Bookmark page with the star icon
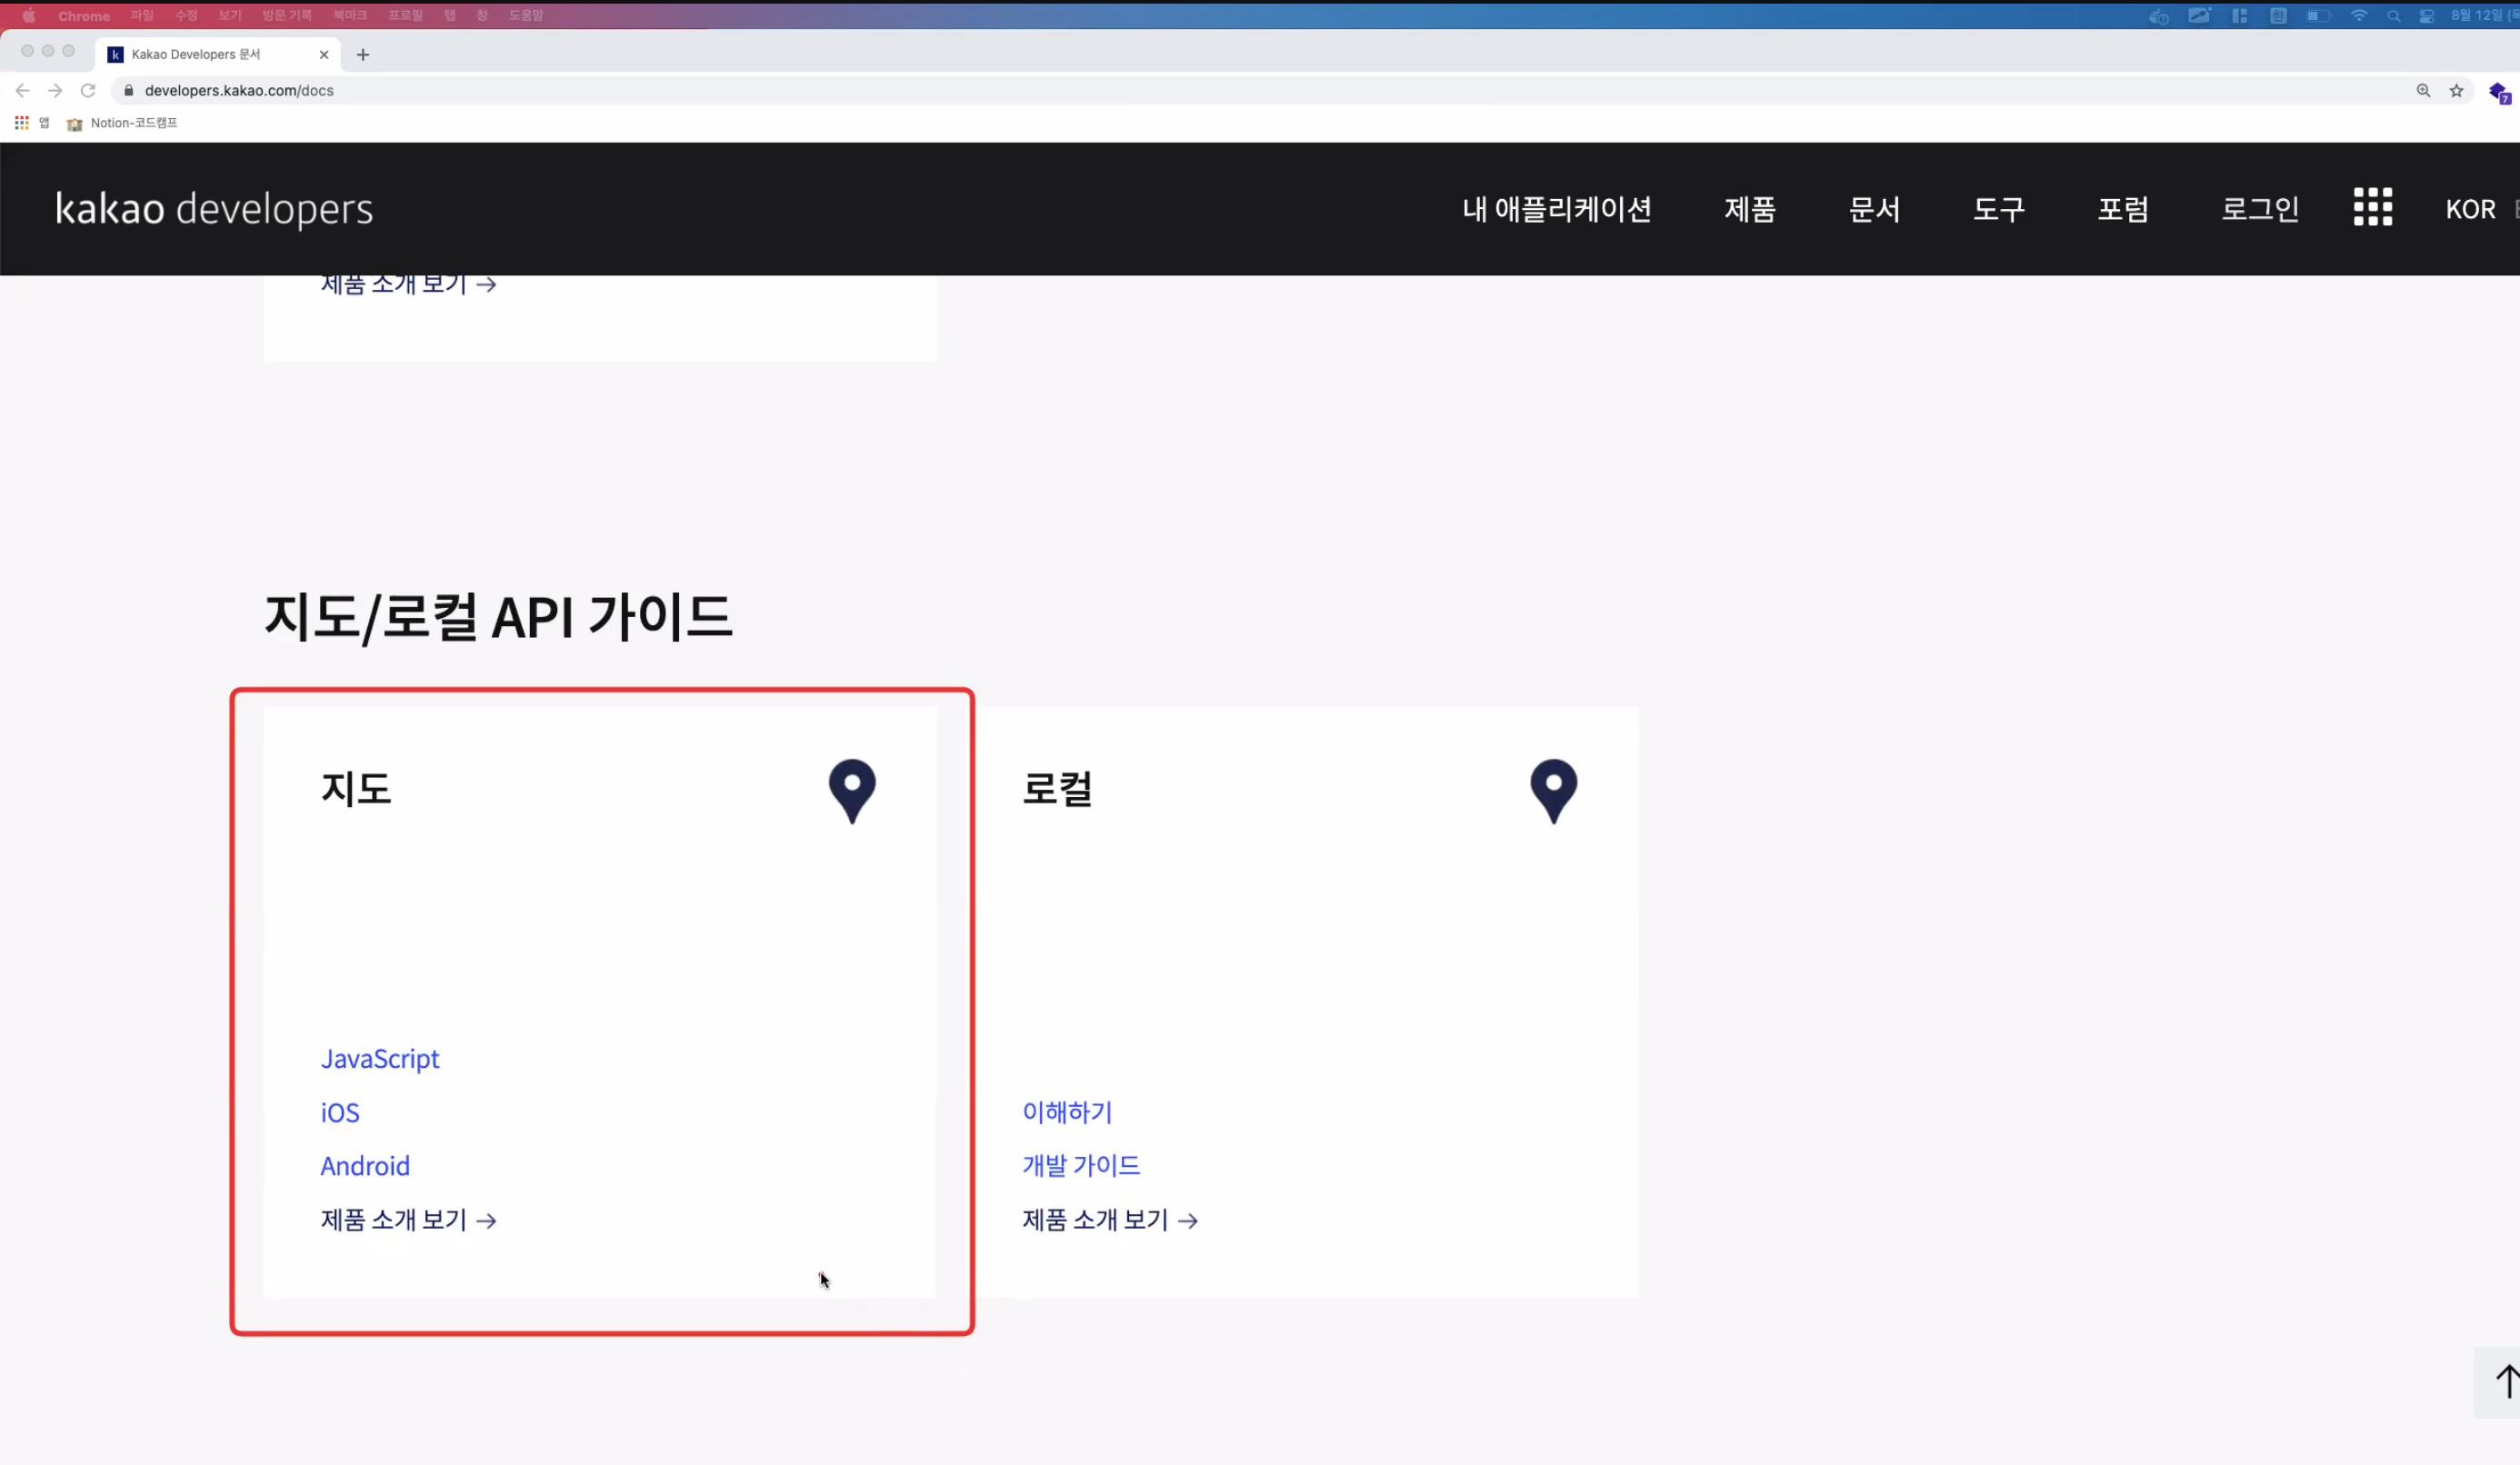 pyautogui.click(x=2456, y=91)
